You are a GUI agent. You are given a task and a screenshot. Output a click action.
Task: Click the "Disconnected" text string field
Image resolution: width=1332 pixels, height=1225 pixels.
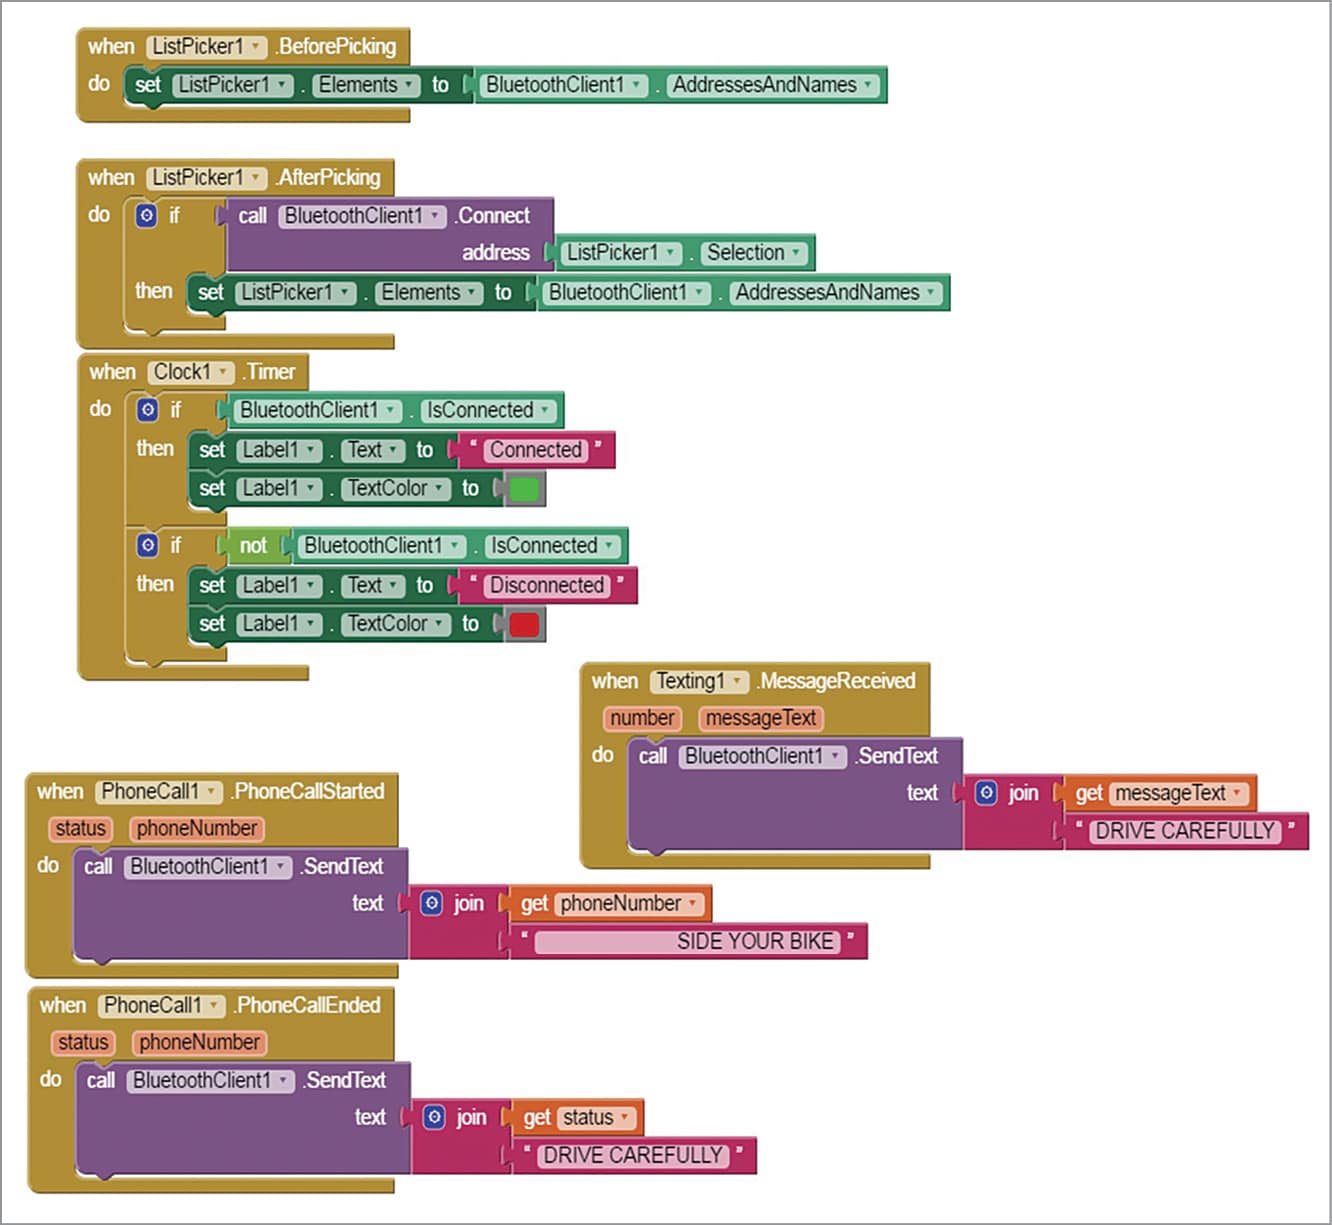[x=546, y=585]
